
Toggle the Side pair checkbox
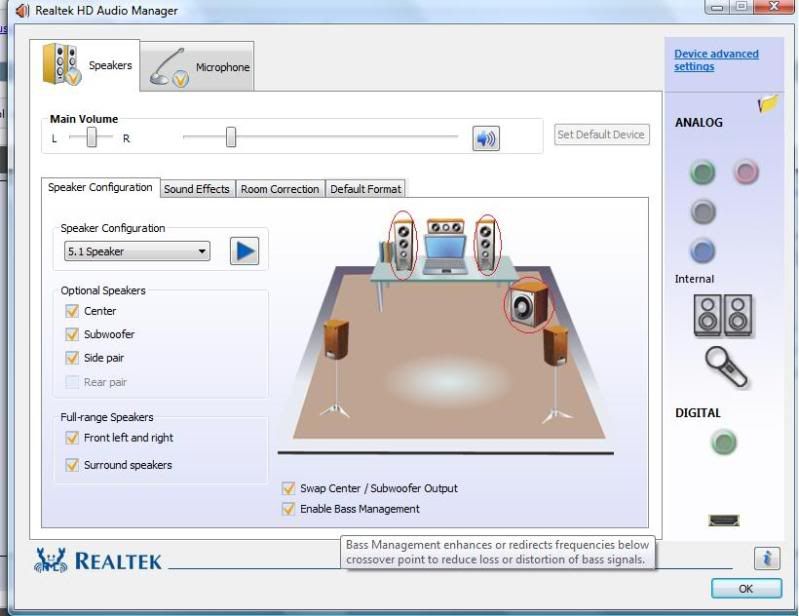[72, 358]
